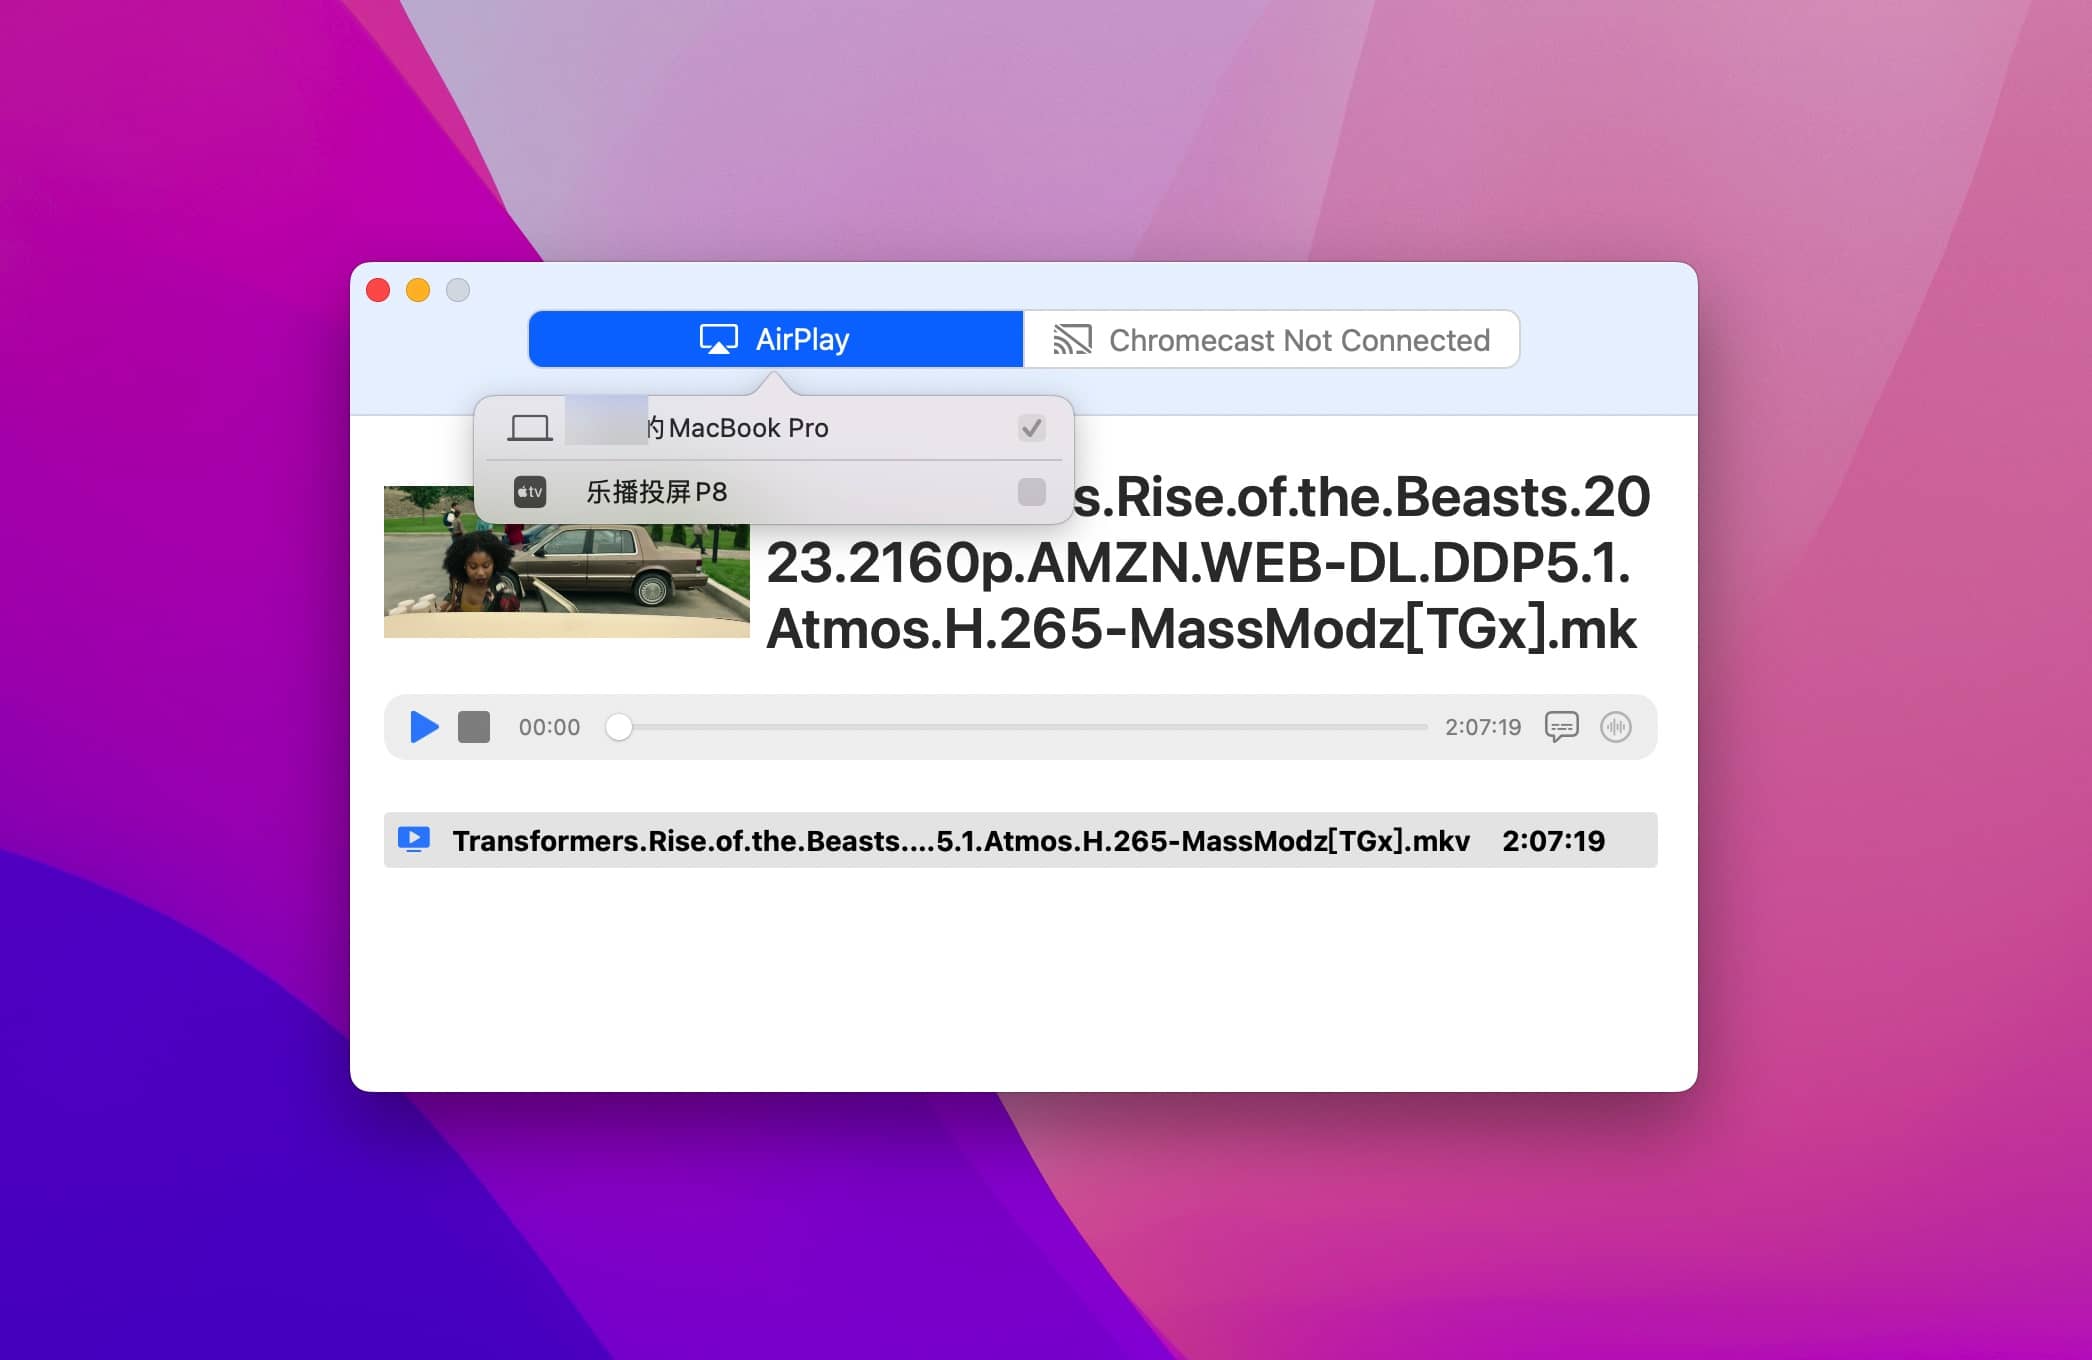
Task: Click the 00:00 elapsed time label
Action: 549,727
